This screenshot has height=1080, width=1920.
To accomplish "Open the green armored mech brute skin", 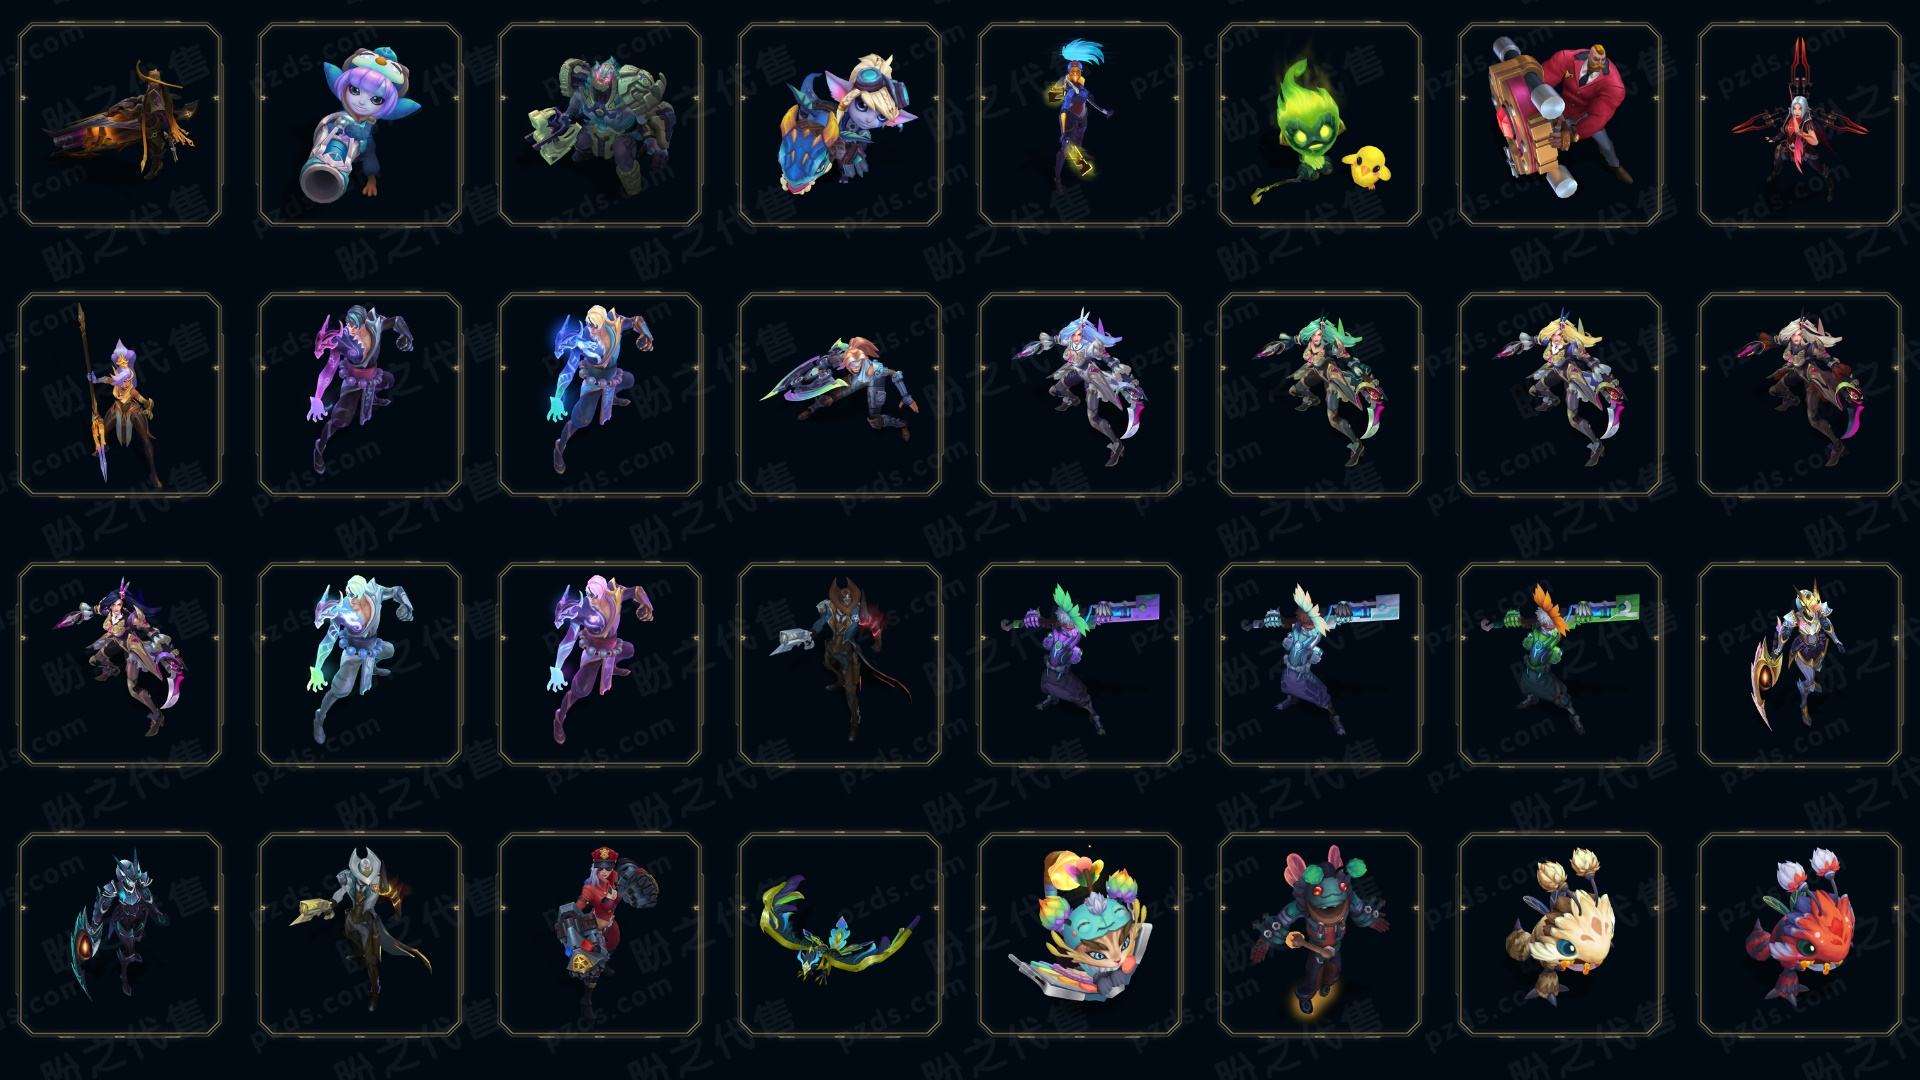I will coord(599,125).
